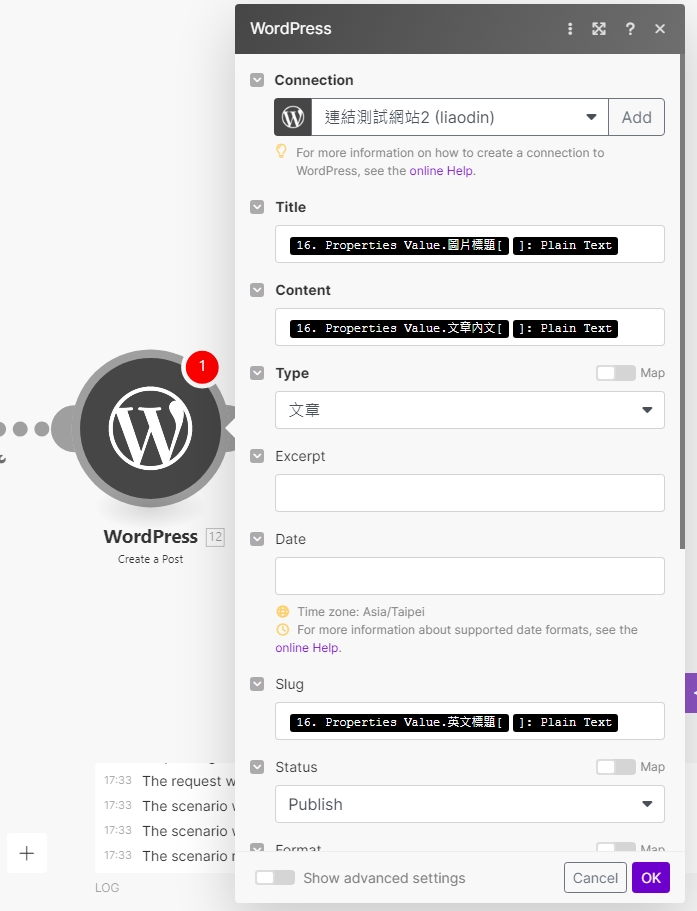Click the empty Excerpt input field

[x=469, y=493]
